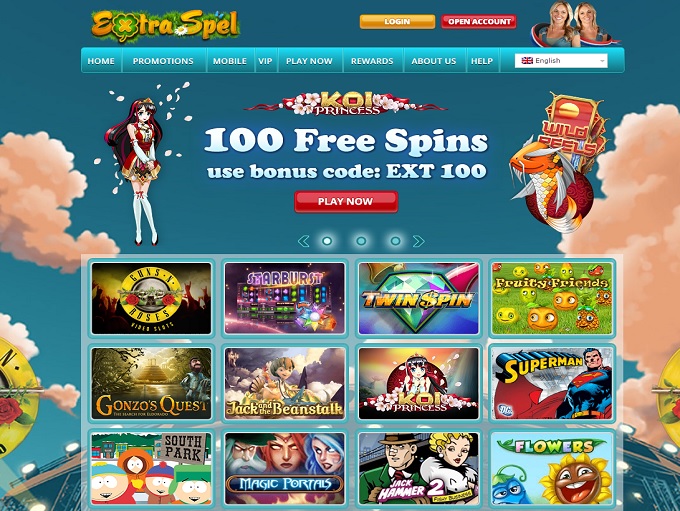
Task: Click the Koi Princess banner logo
Action: [x=346, y=103]
